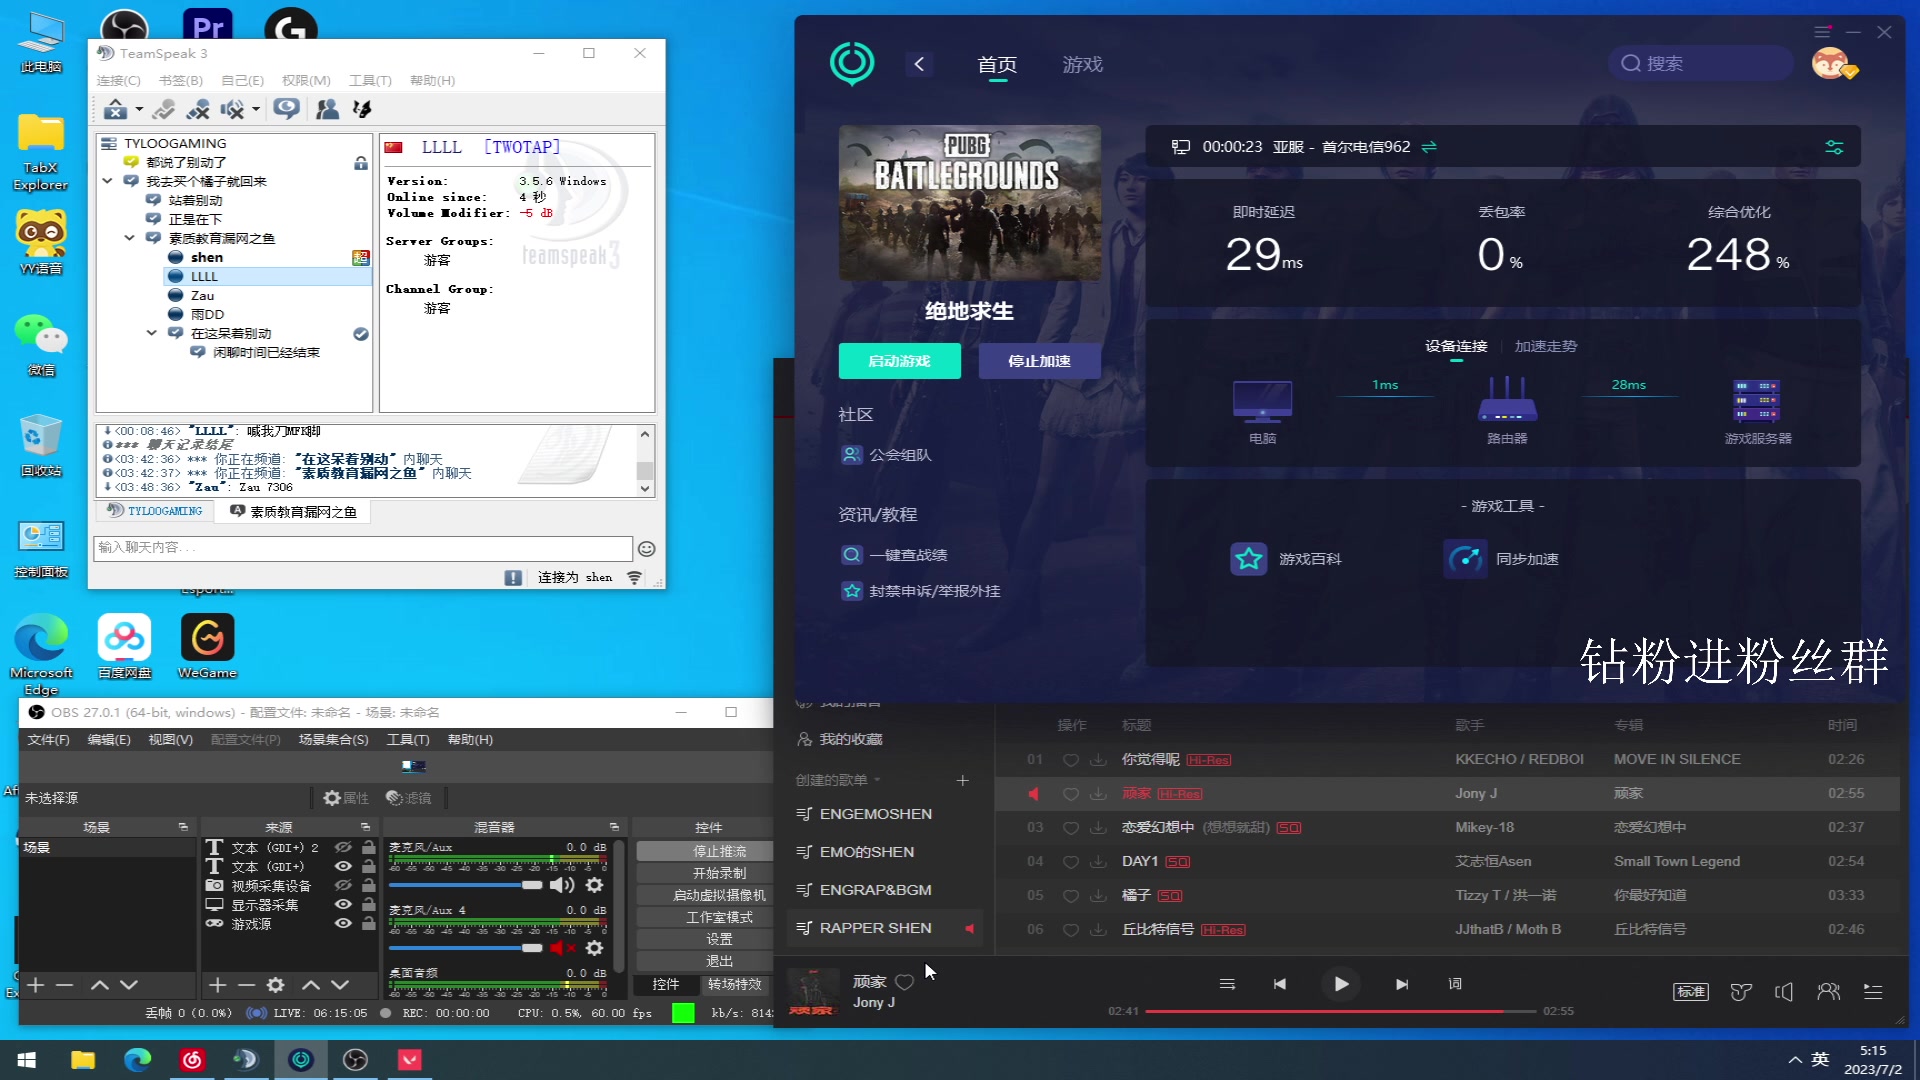Click switch server node arrows icon
1920x1080 pixels.
pos(1429,147)
